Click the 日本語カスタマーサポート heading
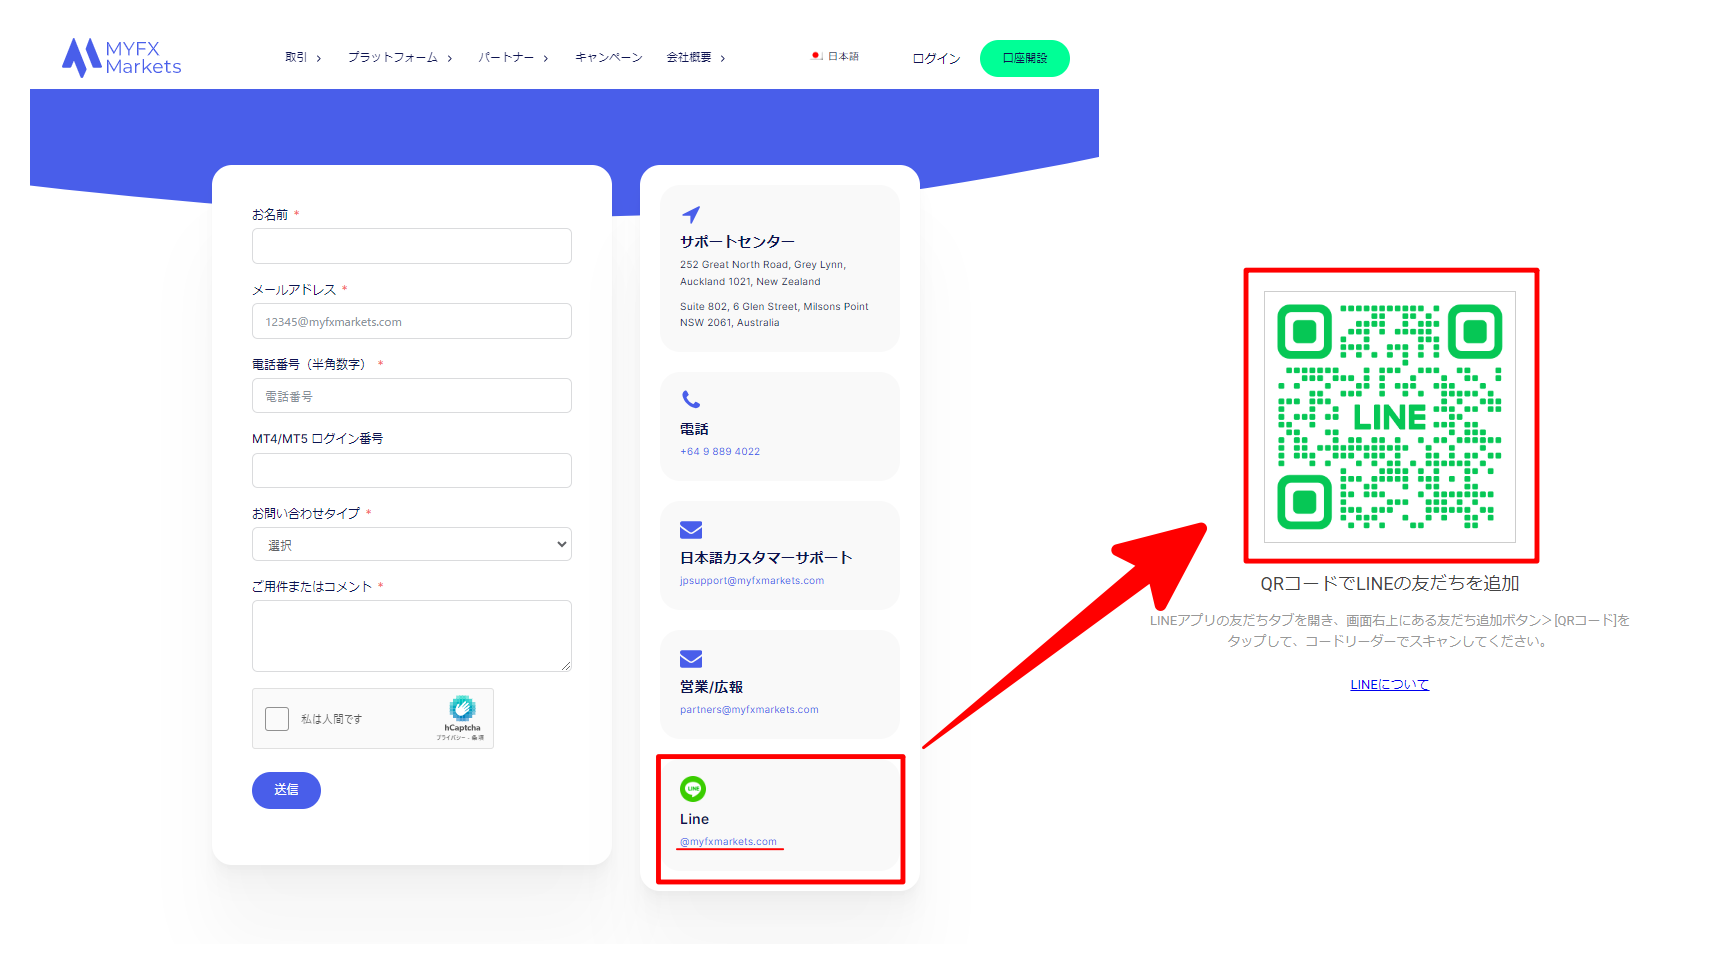The height and width of the screenshot is (974, 1715). tap(766, 558)
